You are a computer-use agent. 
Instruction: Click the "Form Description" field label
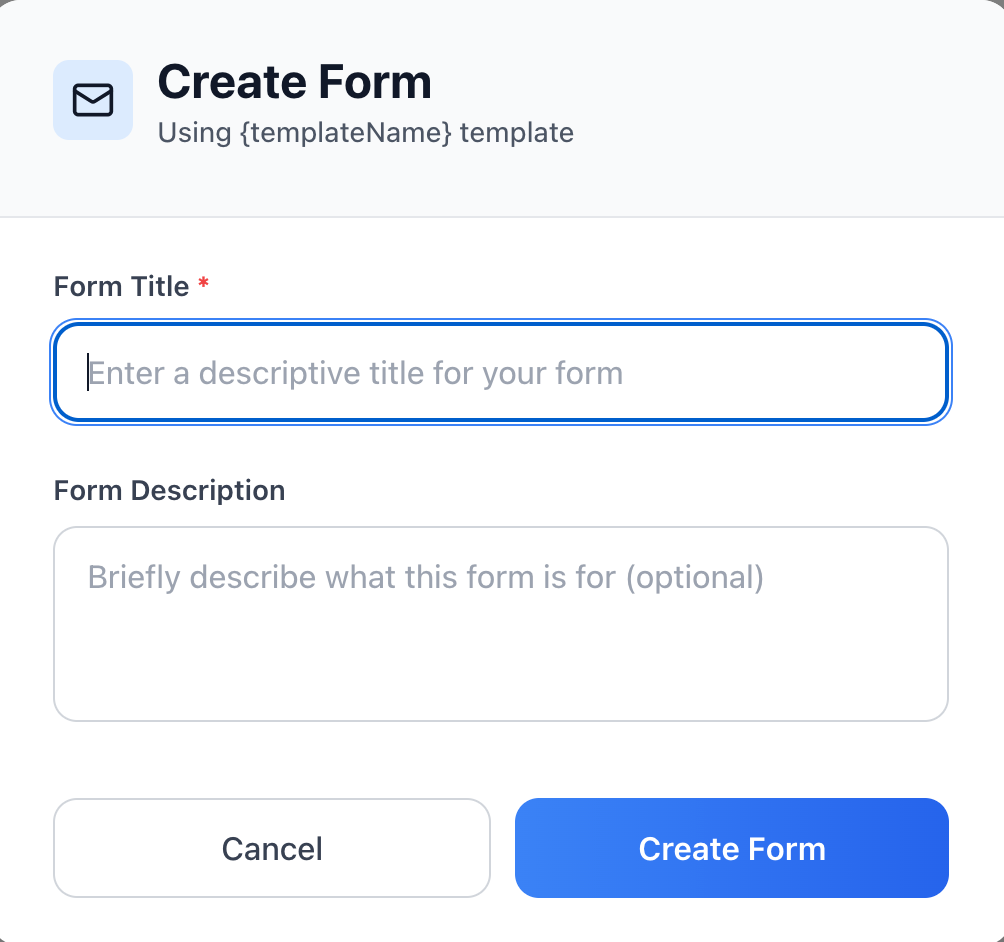click(169, 491)
